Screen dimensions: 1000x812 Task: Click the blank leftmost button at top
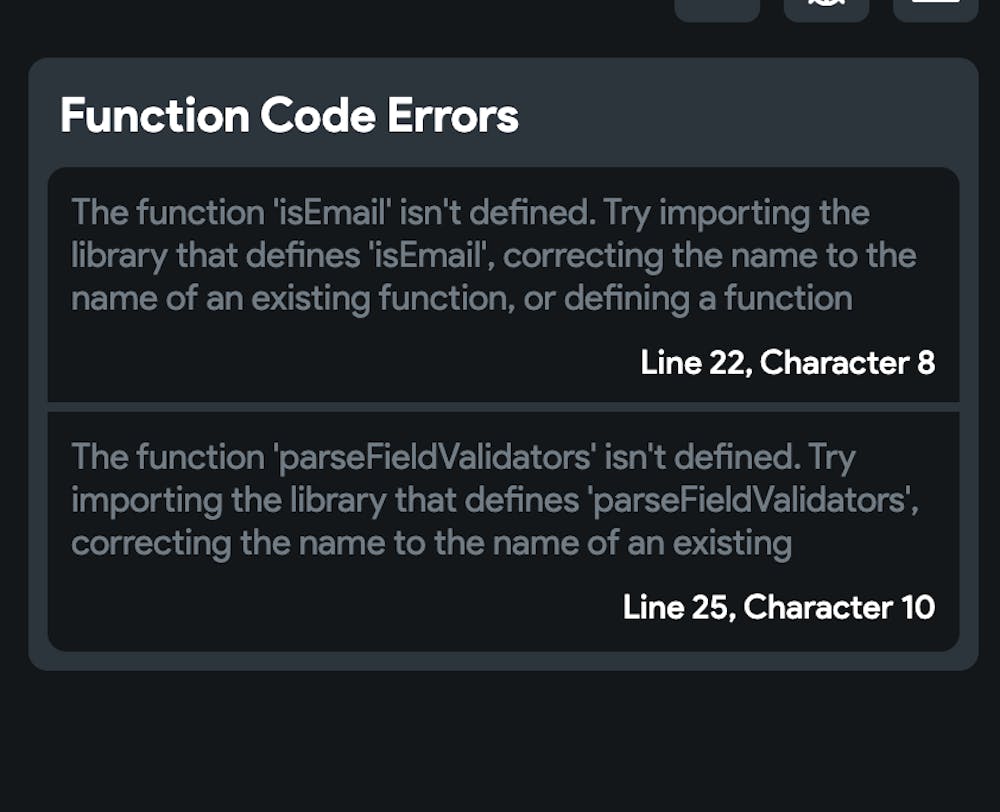717,8
